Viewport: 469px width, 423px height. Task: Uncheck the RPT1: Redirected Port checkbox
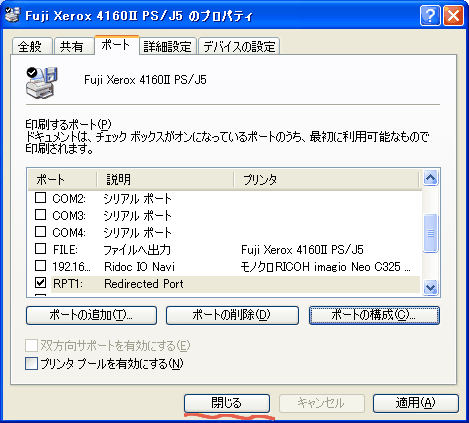41,283
